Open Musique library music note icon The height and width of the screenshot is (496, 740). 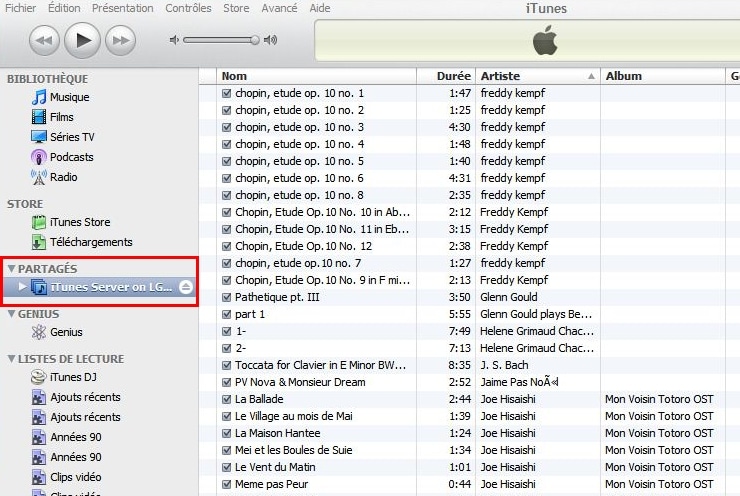tap(39, 97)
